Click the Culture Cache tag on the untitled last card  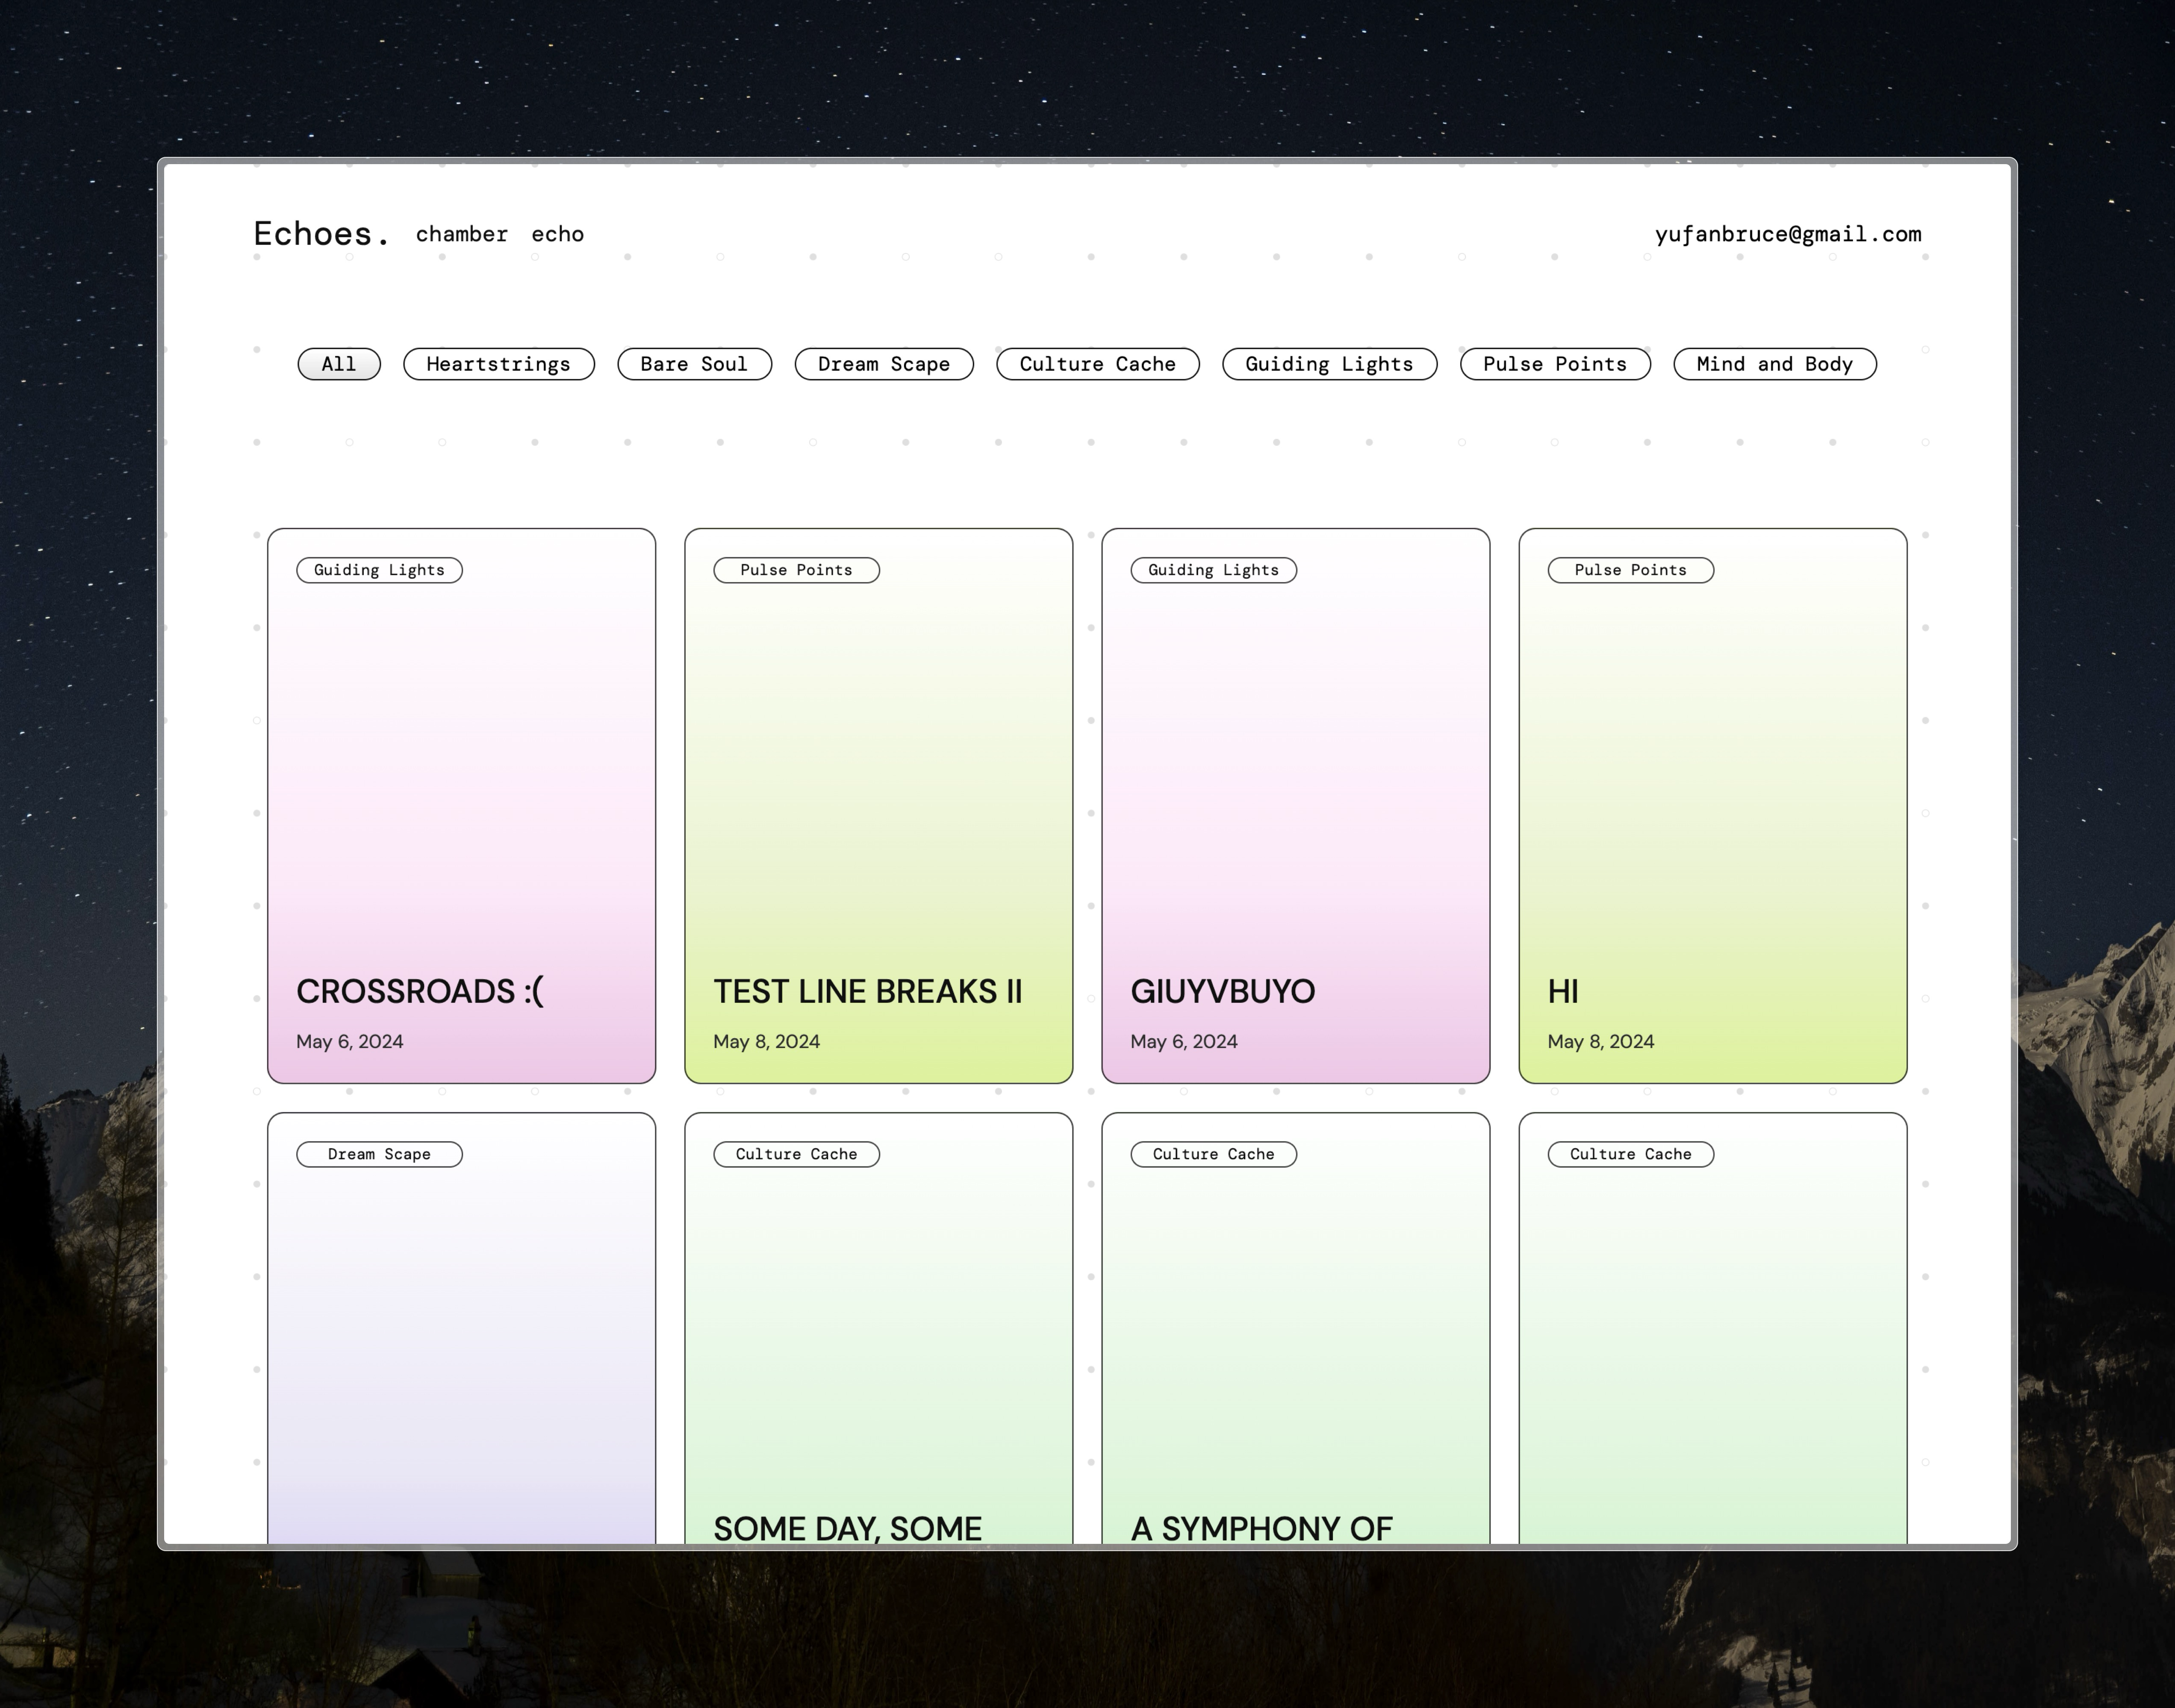1630,1154
